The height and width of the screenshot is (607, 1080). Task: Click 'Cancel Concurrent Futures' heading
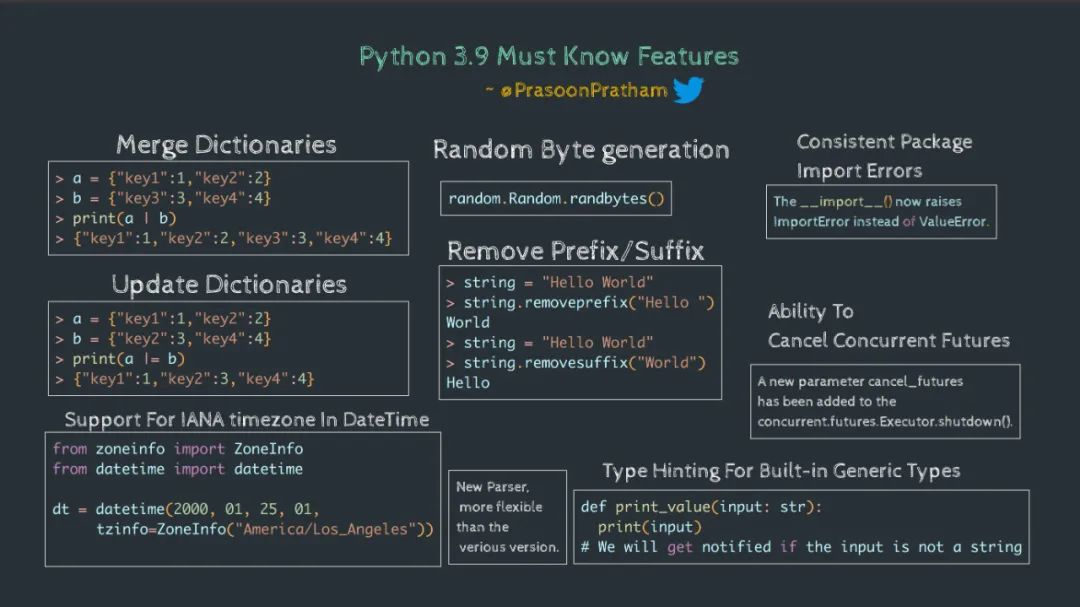[889, 340]
